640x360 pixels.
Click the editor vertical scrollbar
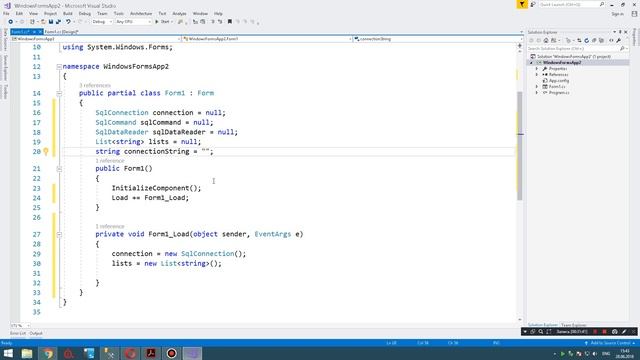point(520,146)
